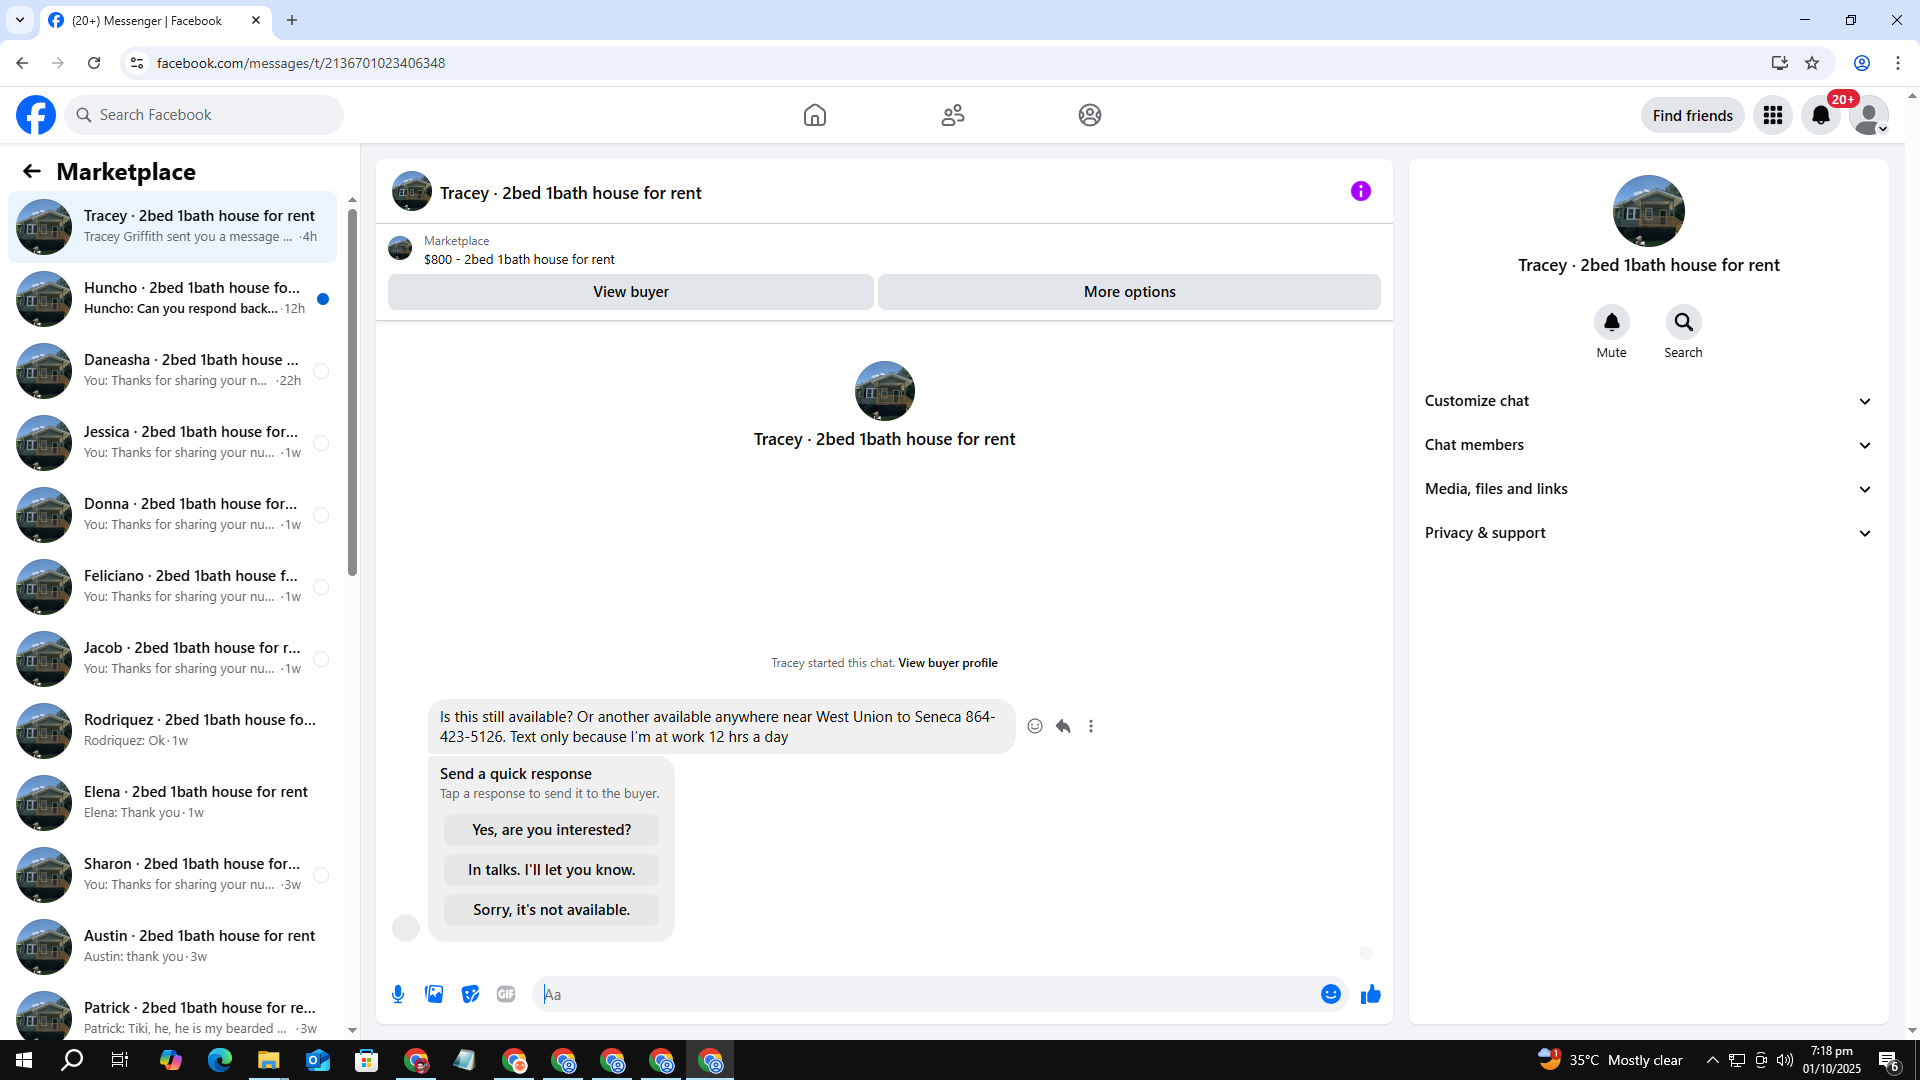Open the Groups icon in top navigation

point(1090,115)
